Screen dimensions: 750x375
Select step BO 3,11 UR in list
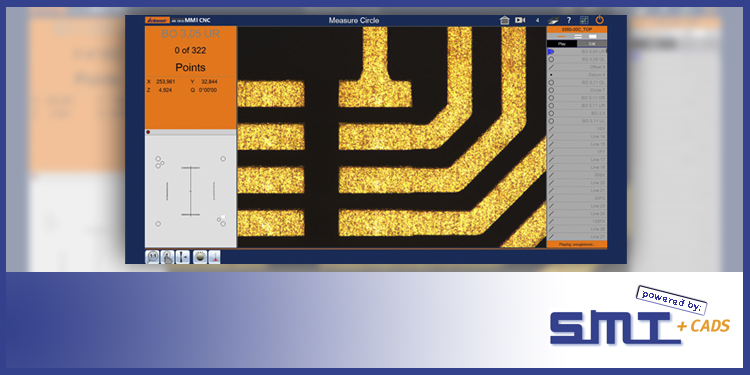(577, 105)
